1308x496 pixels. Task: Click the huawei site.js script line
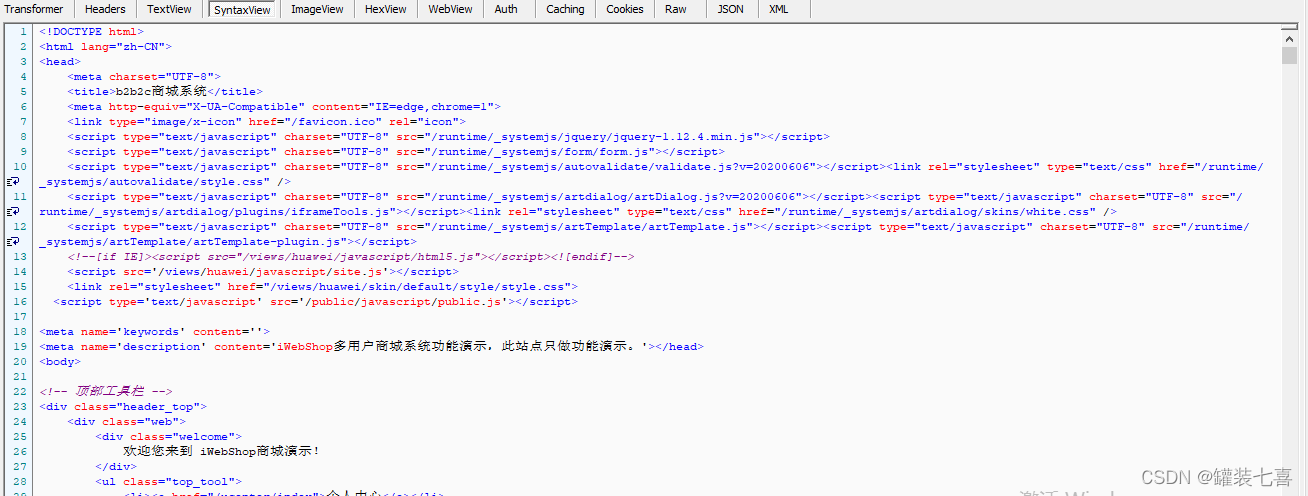(x=263, y=272)
